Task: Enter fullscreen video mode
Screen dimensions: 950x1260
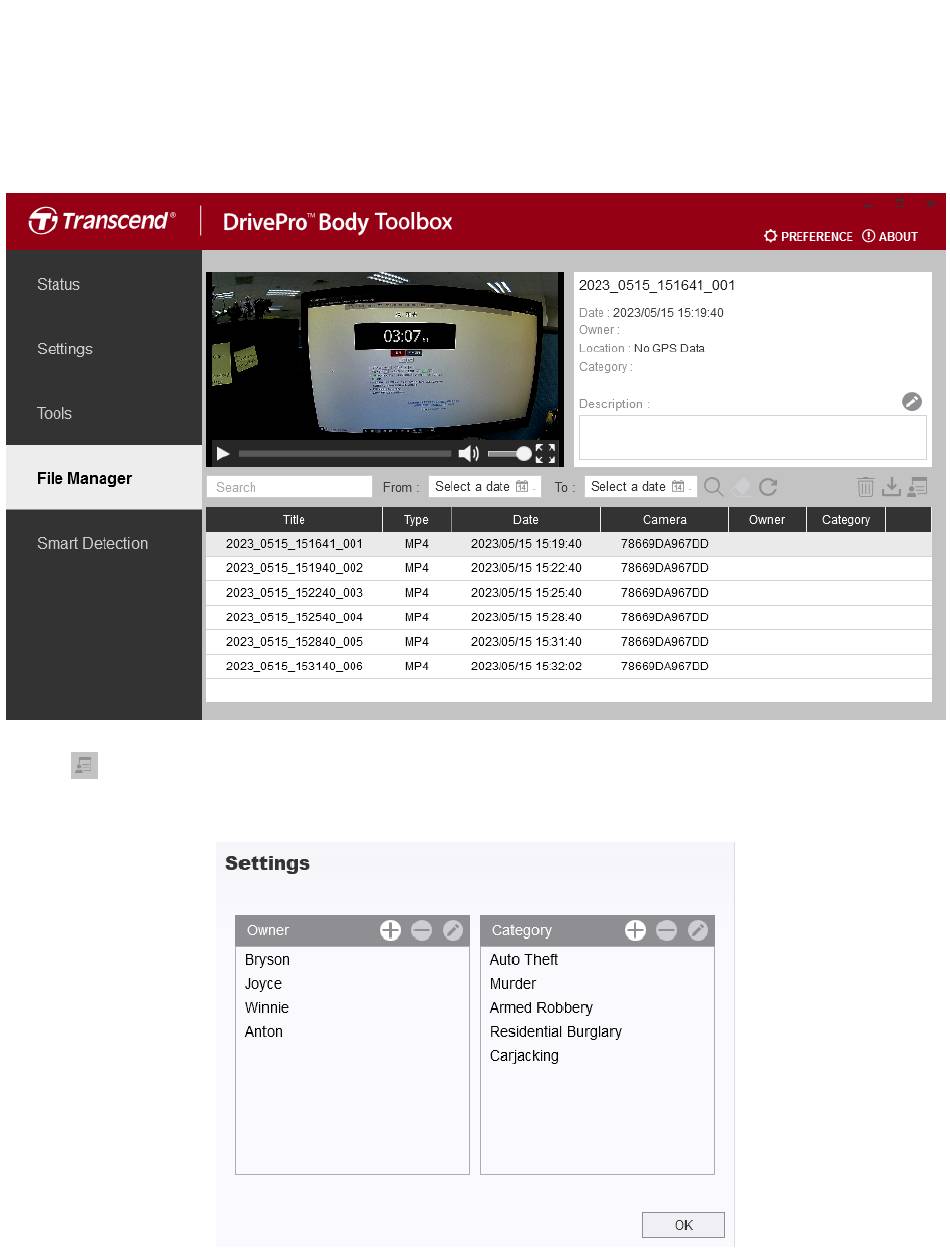Action: (x=545, y=454)
